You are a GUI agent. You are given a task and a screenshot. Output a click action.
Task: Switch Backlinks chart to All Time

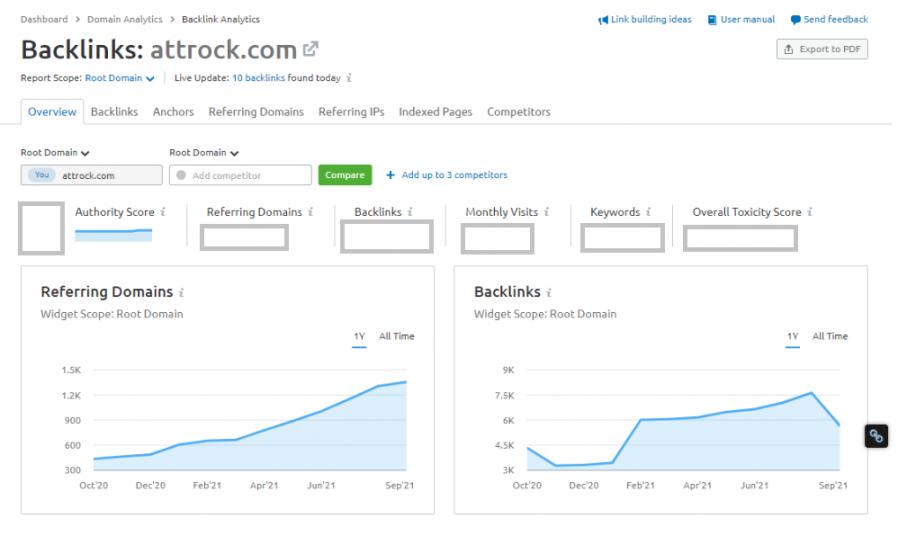pyautogui.click(x=829, y=336)
